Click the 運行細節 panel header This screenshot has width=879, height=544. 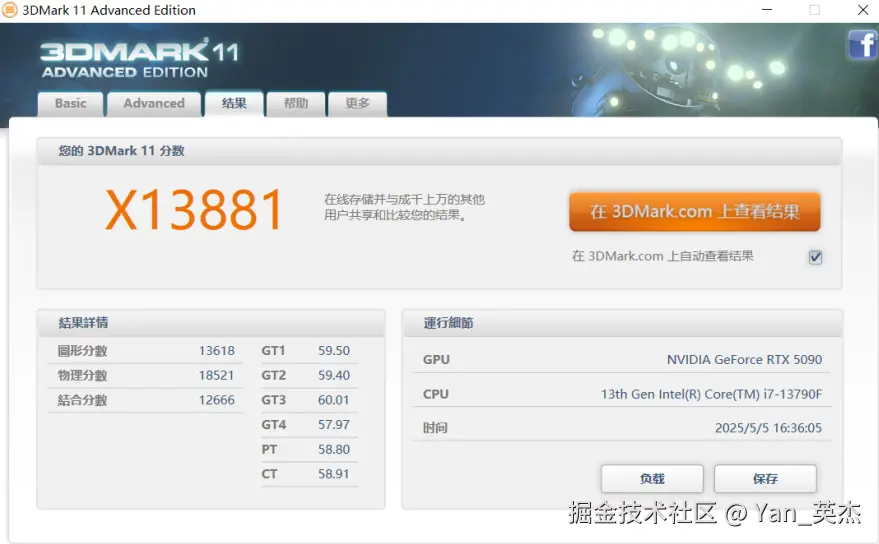coord(622,322)
